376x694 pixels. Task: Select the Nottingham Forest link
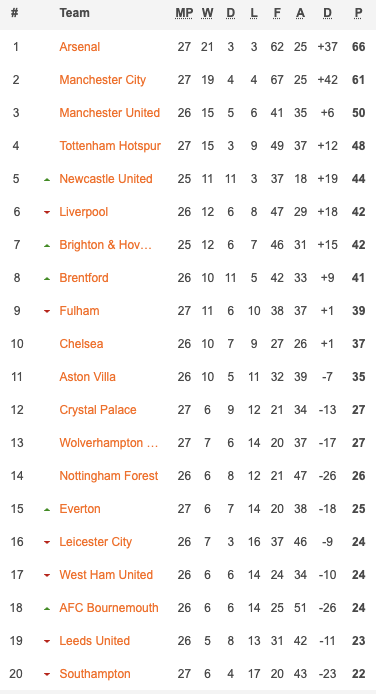point(109,476)
